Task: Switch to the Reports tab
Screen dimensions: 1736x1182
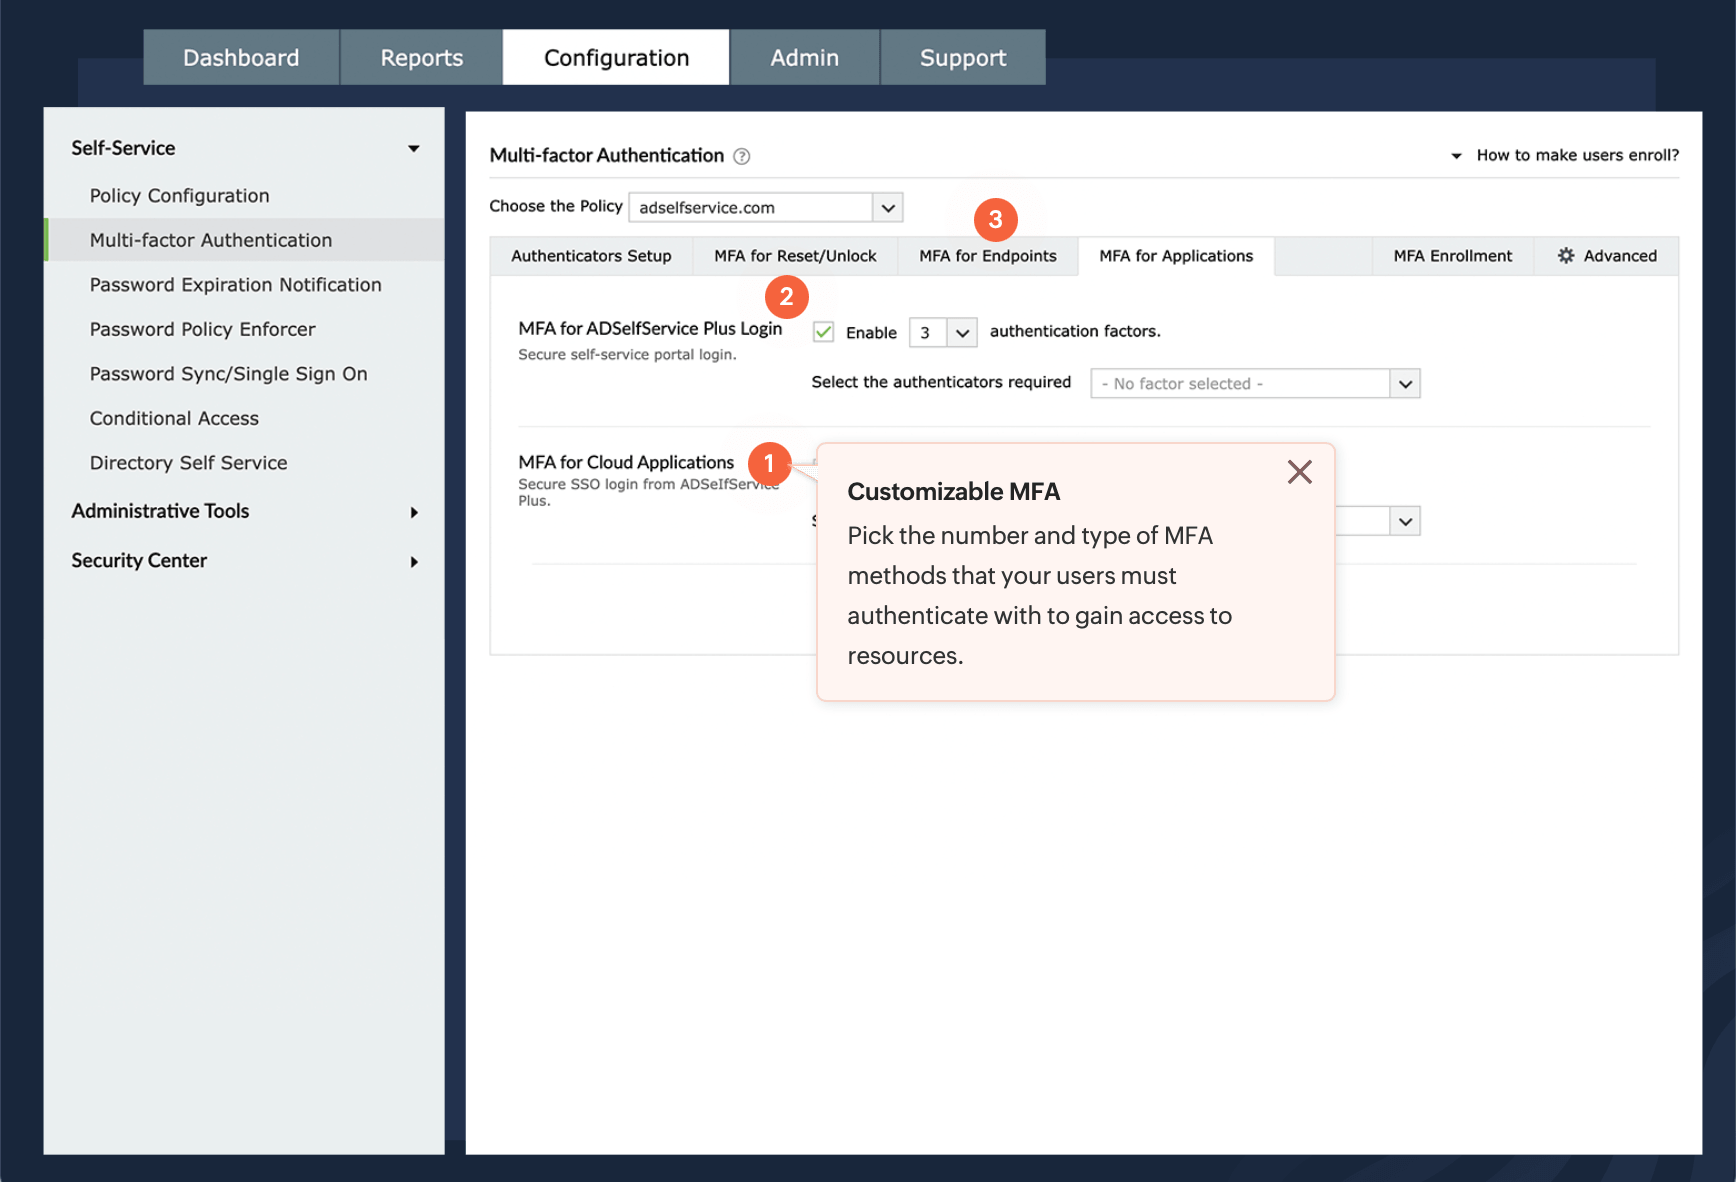Action: [421, 57]
